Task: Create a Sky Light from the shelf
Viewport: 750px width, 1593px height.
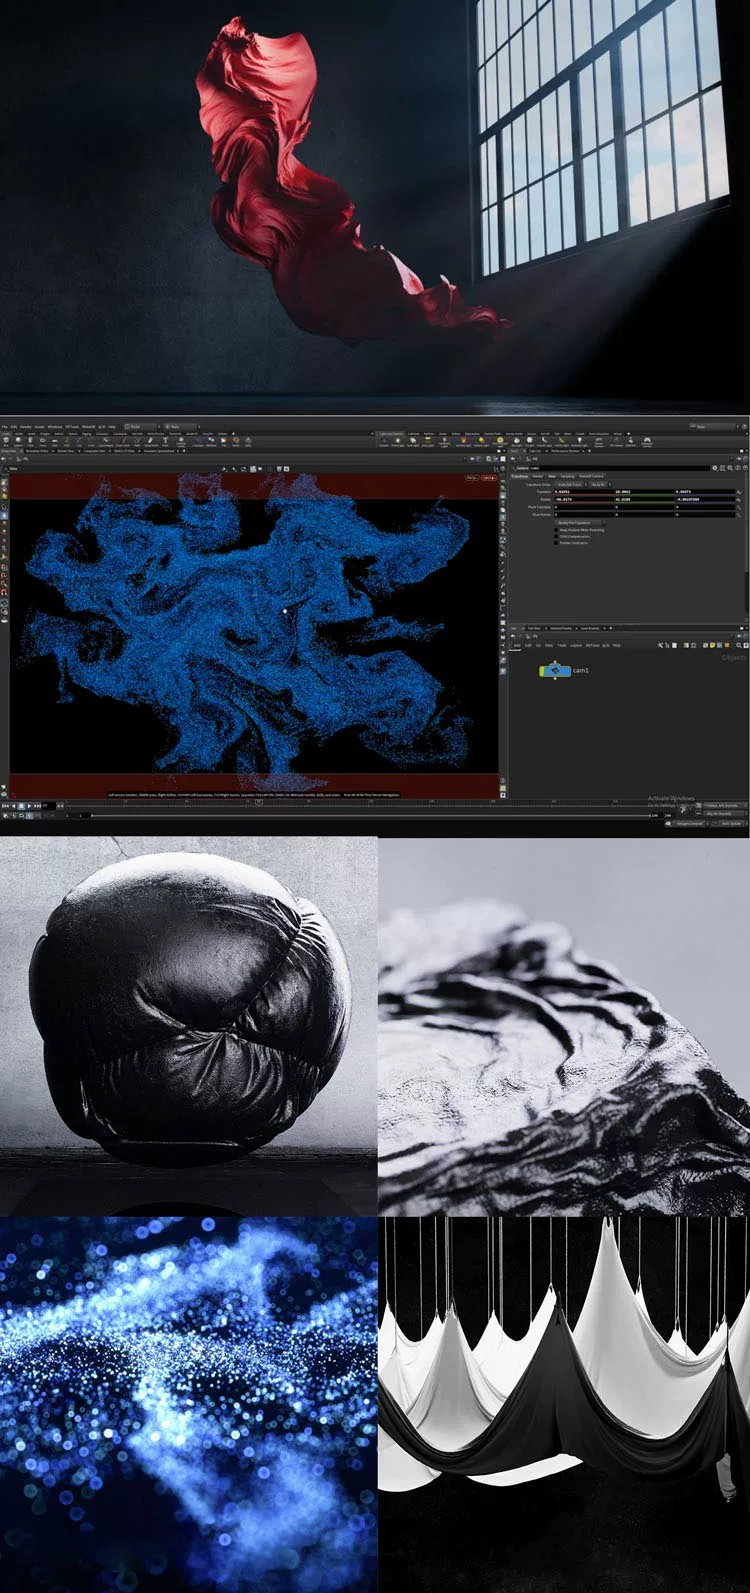Action: pyautogui.click(x=516, y=441)
